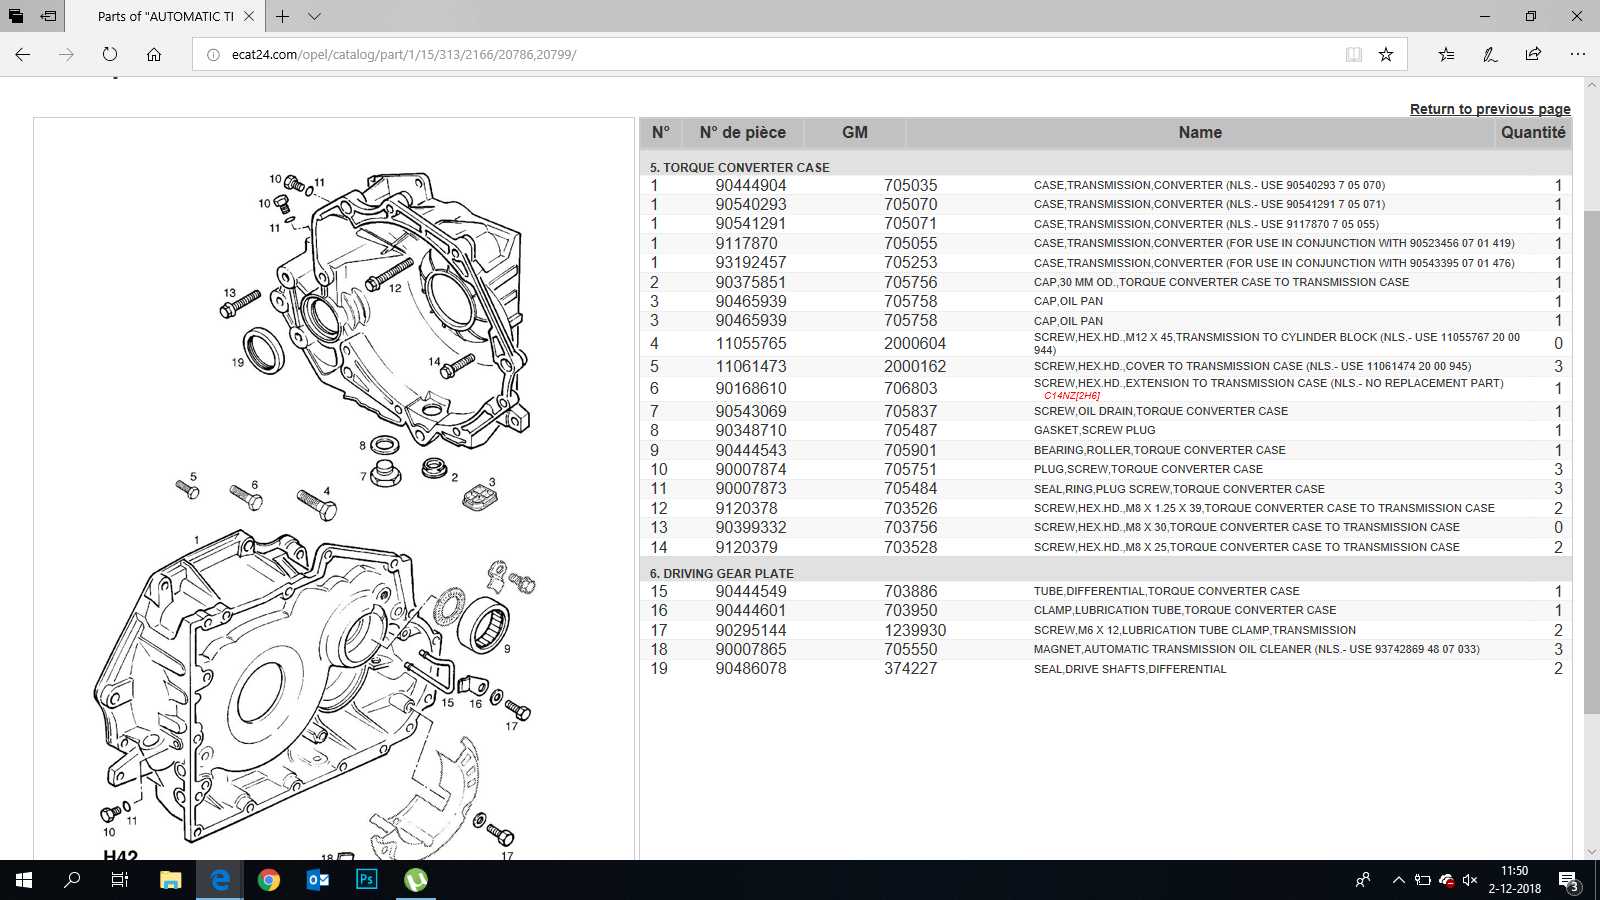Click the Quantité column header
Image resolution: width=1600 pixels, height=900 pixels.
[x=1533, y=132]
